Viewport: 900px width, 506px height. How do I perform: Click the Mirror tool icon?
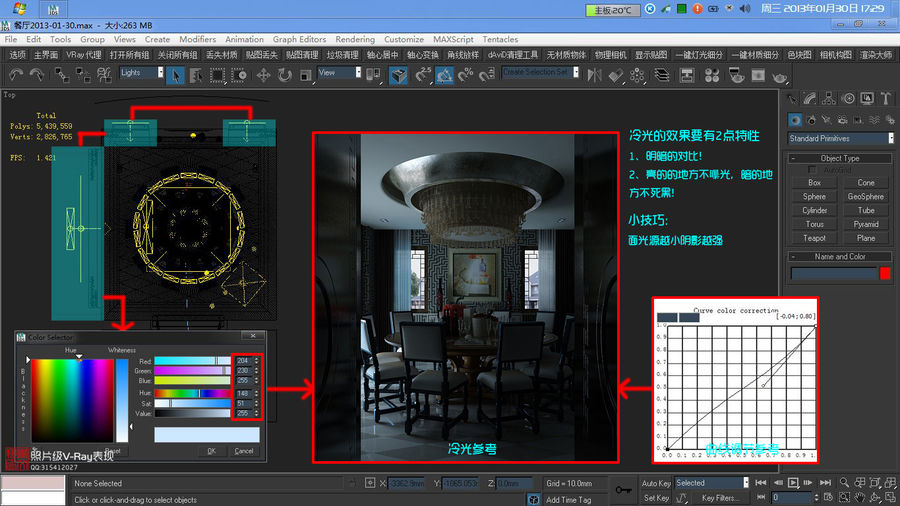coord(595,75)
